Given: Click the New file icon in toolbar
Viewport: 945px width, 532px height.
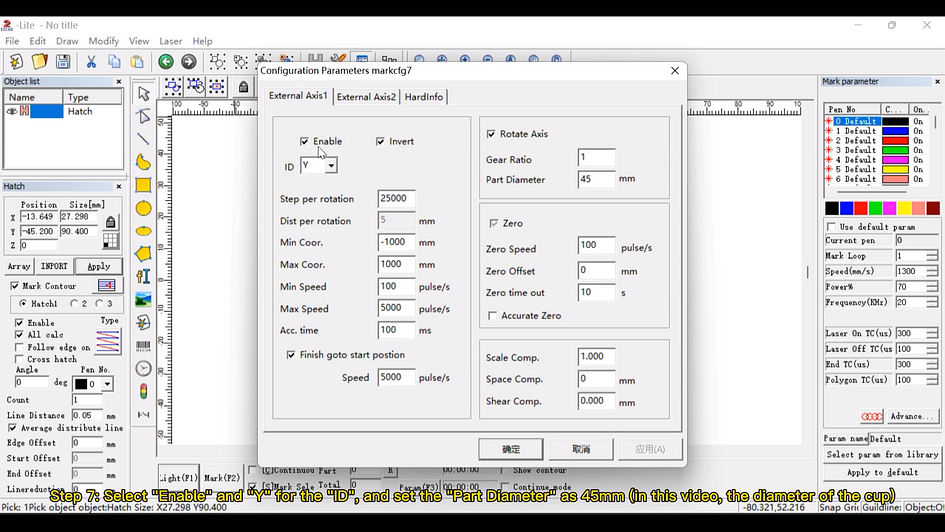Looking at the screenshot, I should tap(16, 61).
